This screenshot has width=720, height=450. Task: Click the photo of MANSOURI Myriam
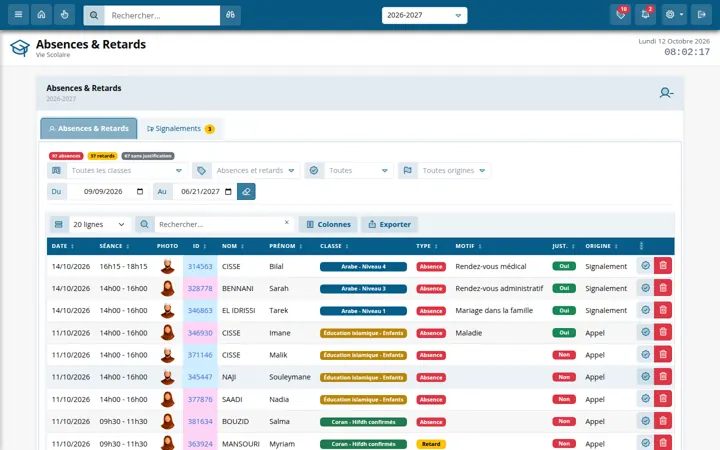coord(168,443)
